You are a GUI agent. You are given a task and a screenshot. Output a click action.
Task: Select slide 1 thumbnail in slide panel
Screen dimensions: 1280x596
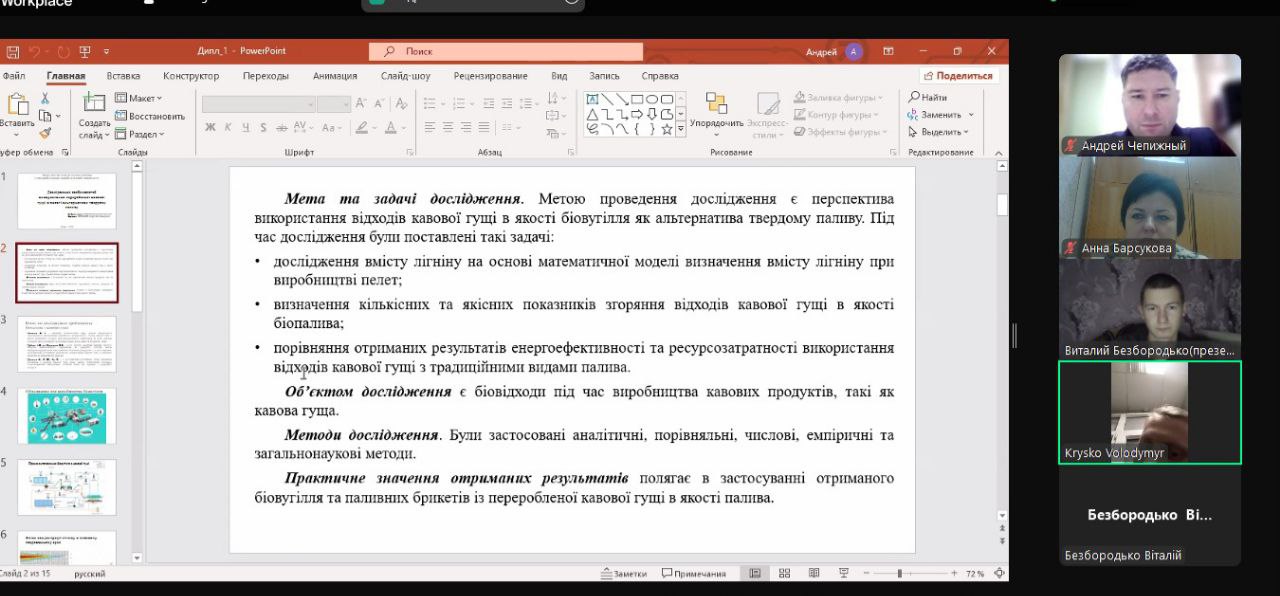tap(67, 201)
